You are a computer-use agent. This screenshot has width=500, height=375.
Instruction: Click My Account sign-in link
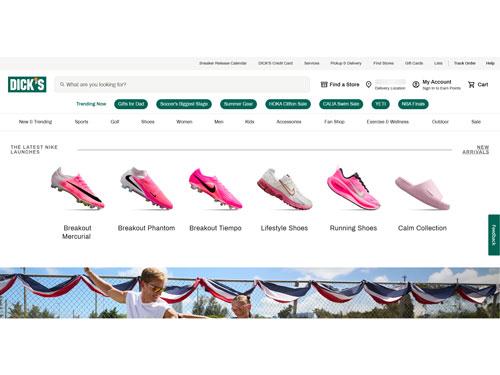coord(441,85)
